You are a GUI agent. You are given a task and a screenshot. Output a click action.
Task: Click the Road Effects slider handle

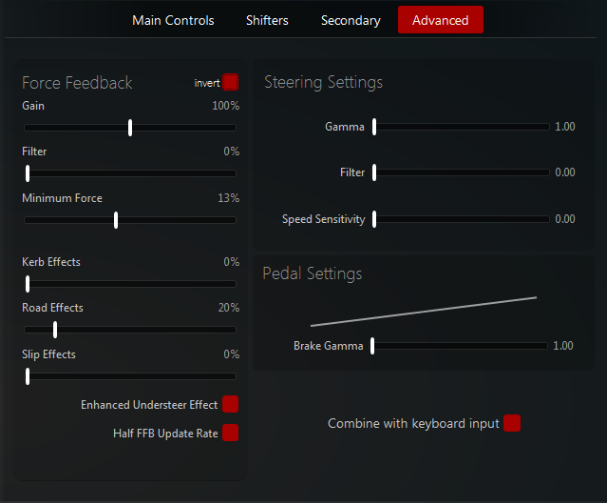click(55, 330)
